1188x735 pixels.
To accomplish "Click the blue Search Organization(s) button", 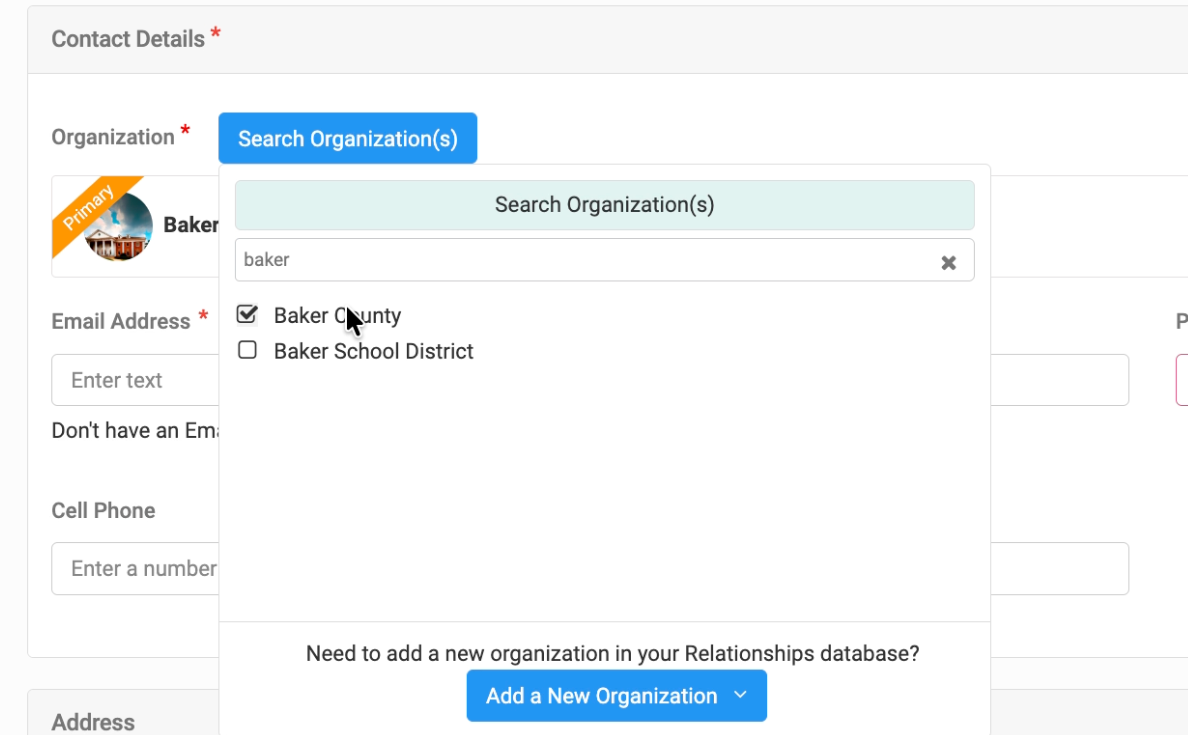I will tap(347, 138).
